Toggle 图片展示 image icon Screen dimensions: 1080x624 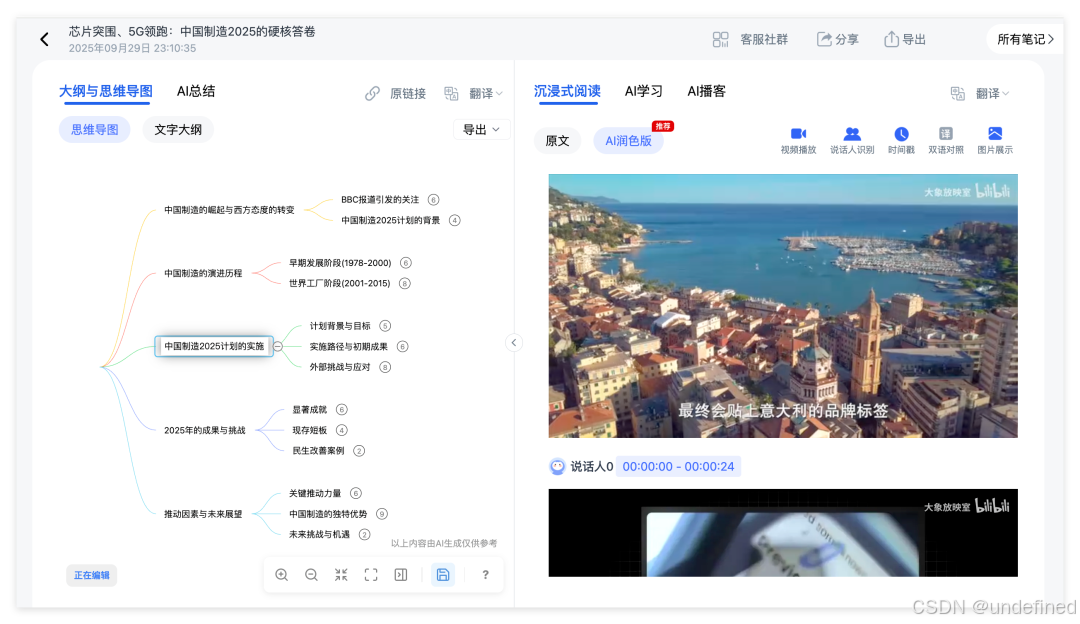point(995,134)
